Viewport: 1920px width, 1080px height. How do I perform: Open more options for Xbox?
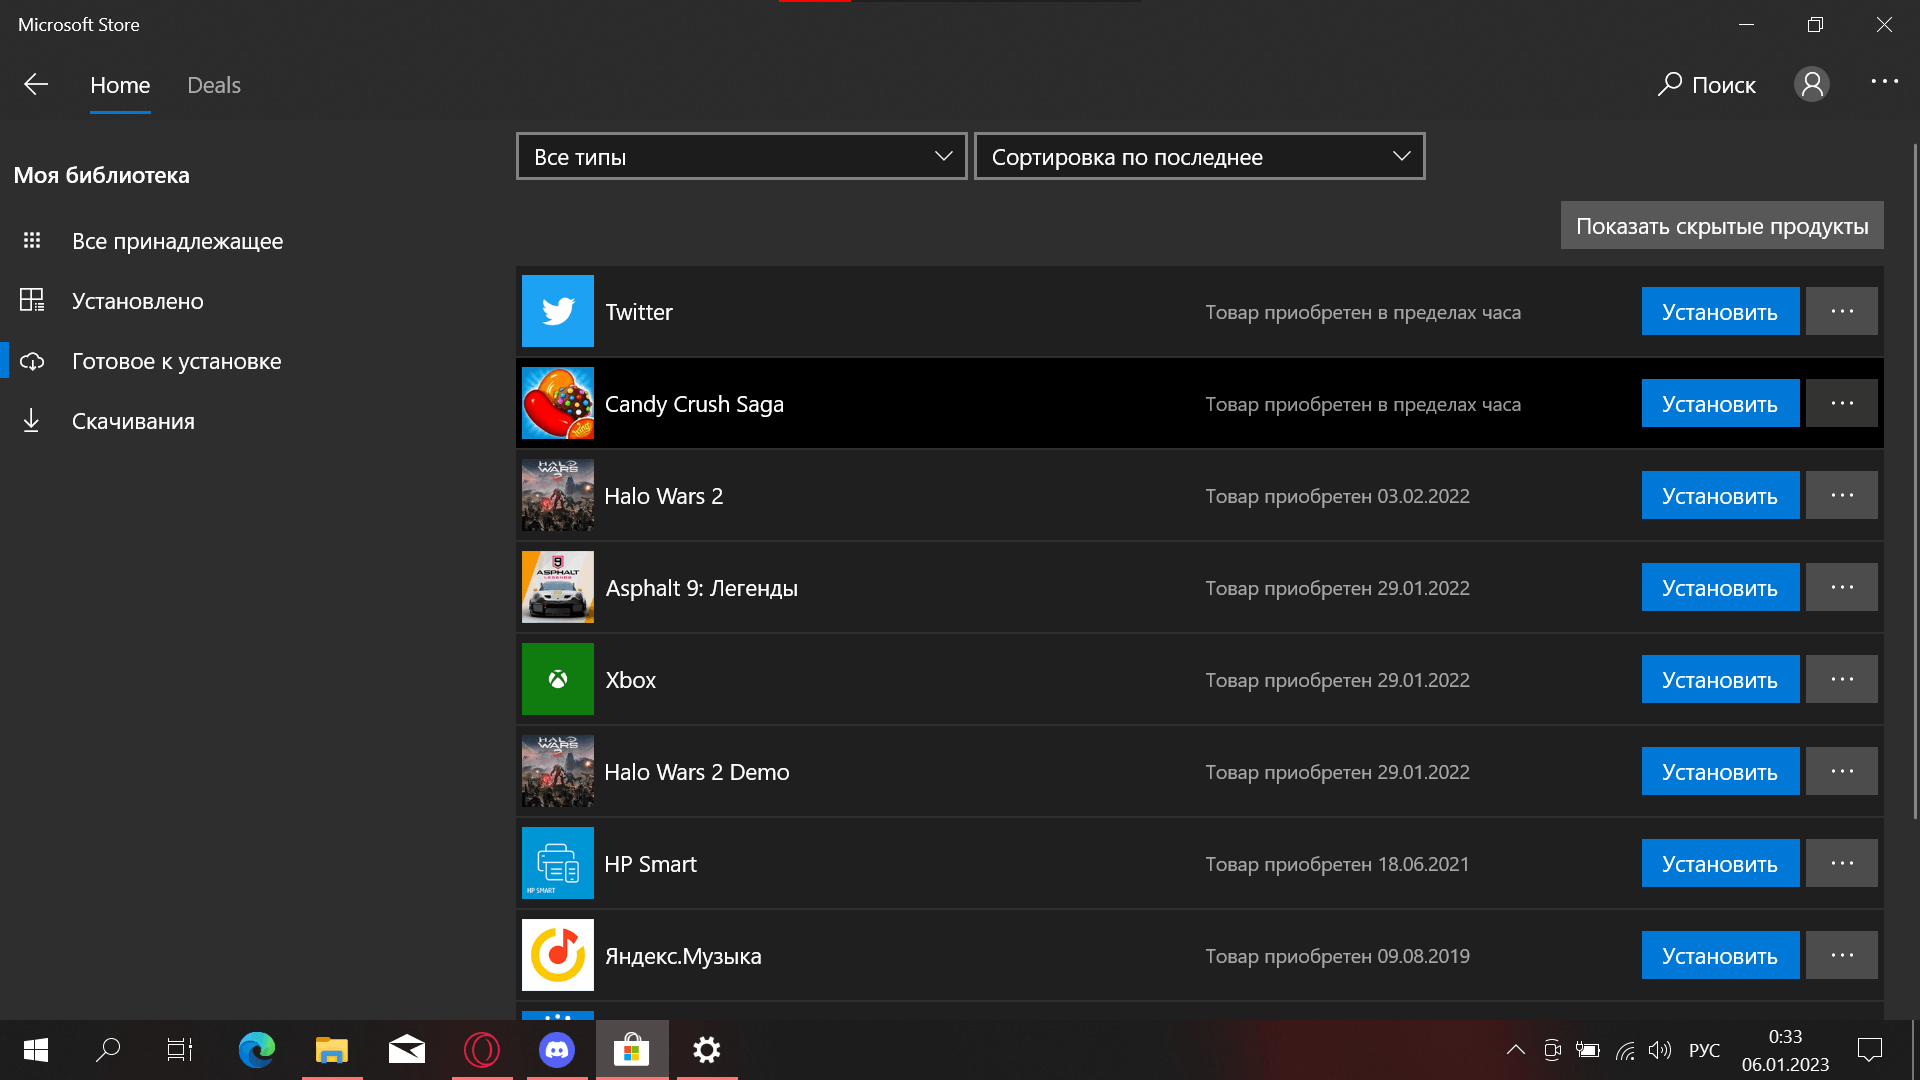click(1842, 679)
